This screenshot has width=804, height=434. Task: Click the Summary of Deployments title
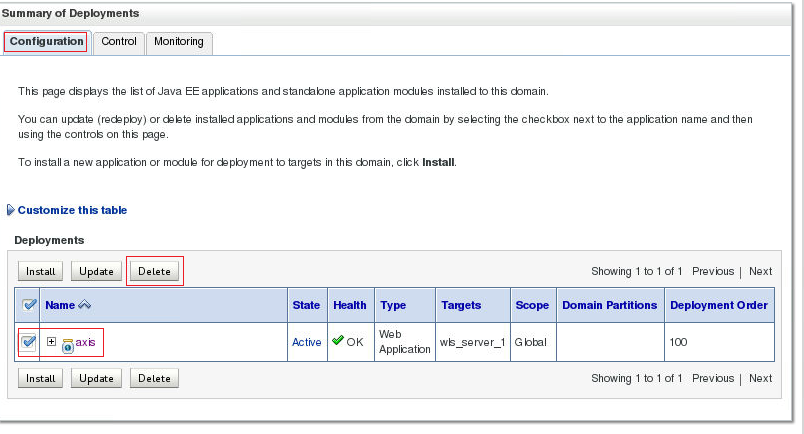(70, 13)
